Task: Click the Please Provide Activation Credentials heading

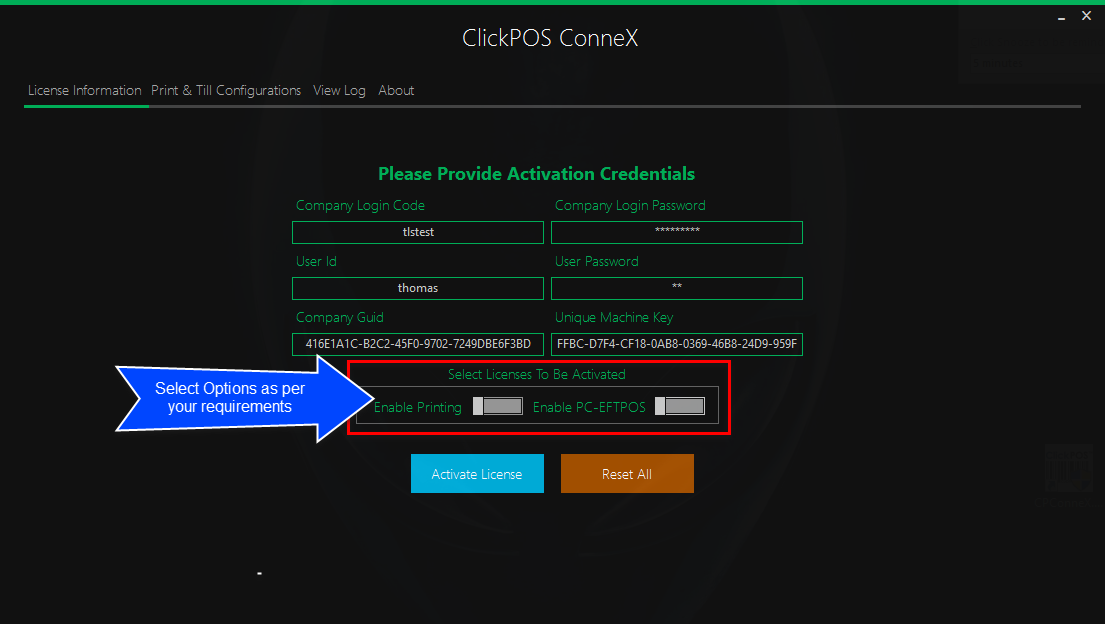Action: pyautogui.click(x=536, y=173)
